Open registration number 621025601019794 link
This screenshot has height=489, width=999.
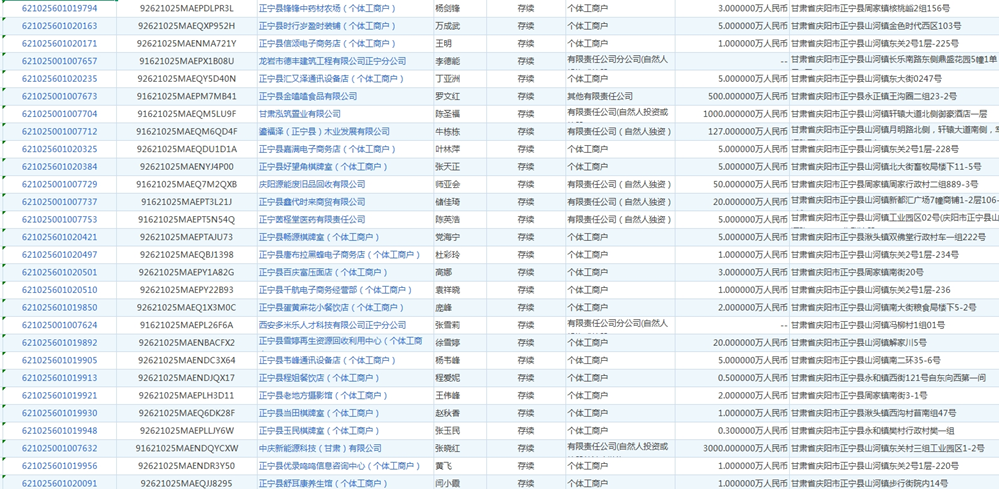[x=59, y=8]
